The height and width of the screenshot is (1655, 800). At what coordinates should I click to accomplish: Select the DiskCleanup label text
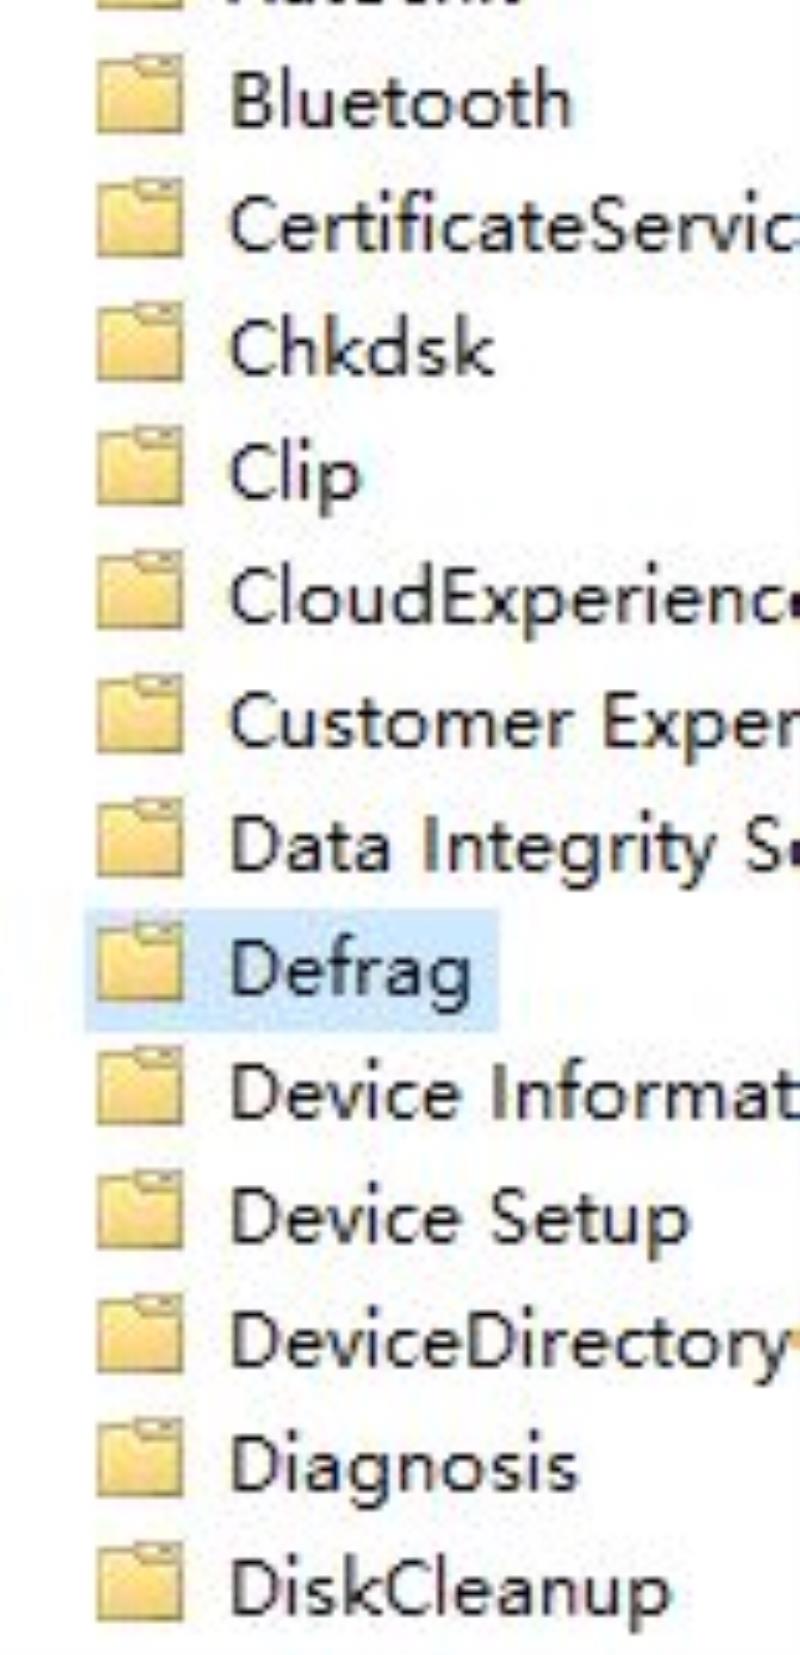pos(450,1590)
